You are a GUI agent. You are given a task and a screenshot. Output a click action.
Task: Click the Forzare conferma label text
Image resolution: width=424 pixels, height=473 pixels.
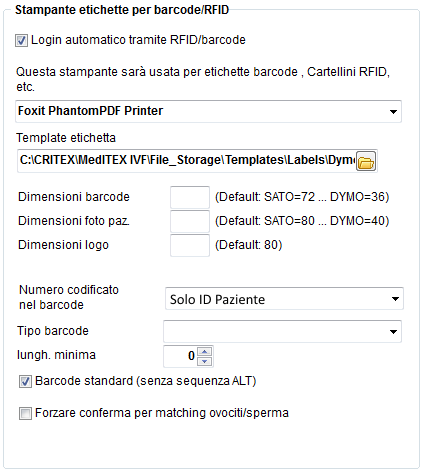[162, 413]
